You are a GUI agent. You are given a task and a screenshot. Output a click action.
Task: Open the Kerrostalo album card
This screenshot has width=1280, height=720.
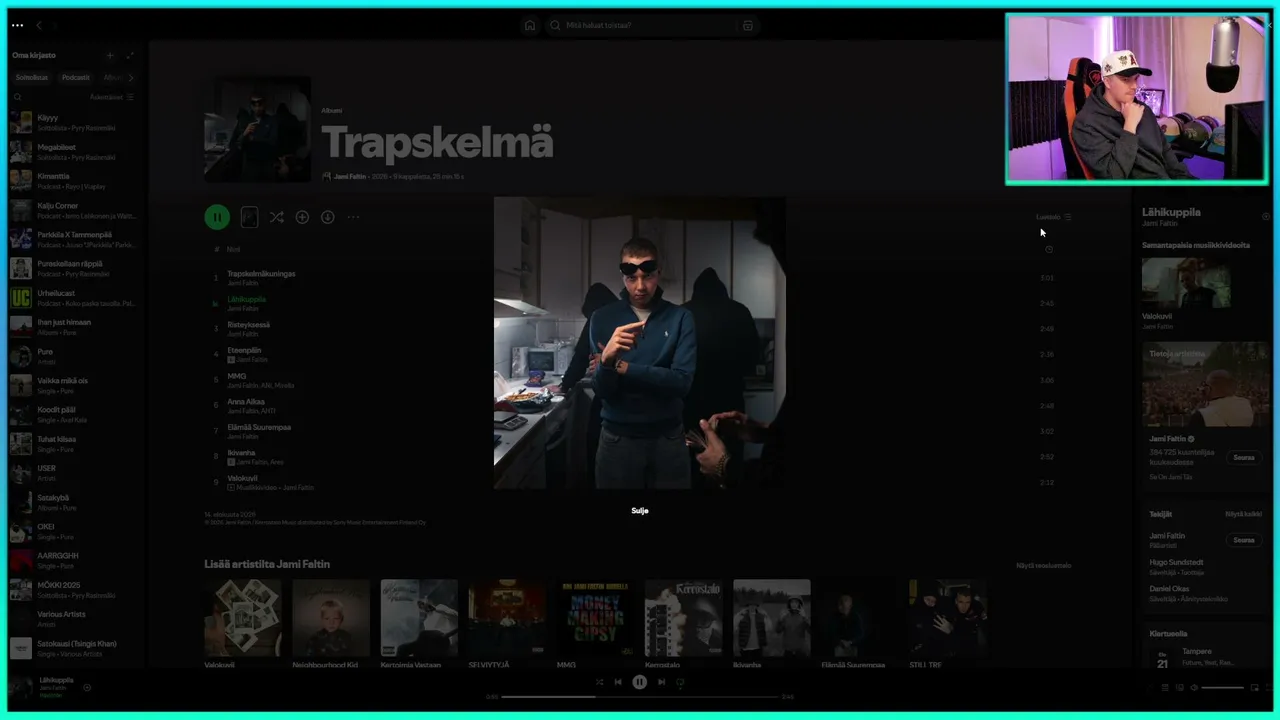[683, 624]
